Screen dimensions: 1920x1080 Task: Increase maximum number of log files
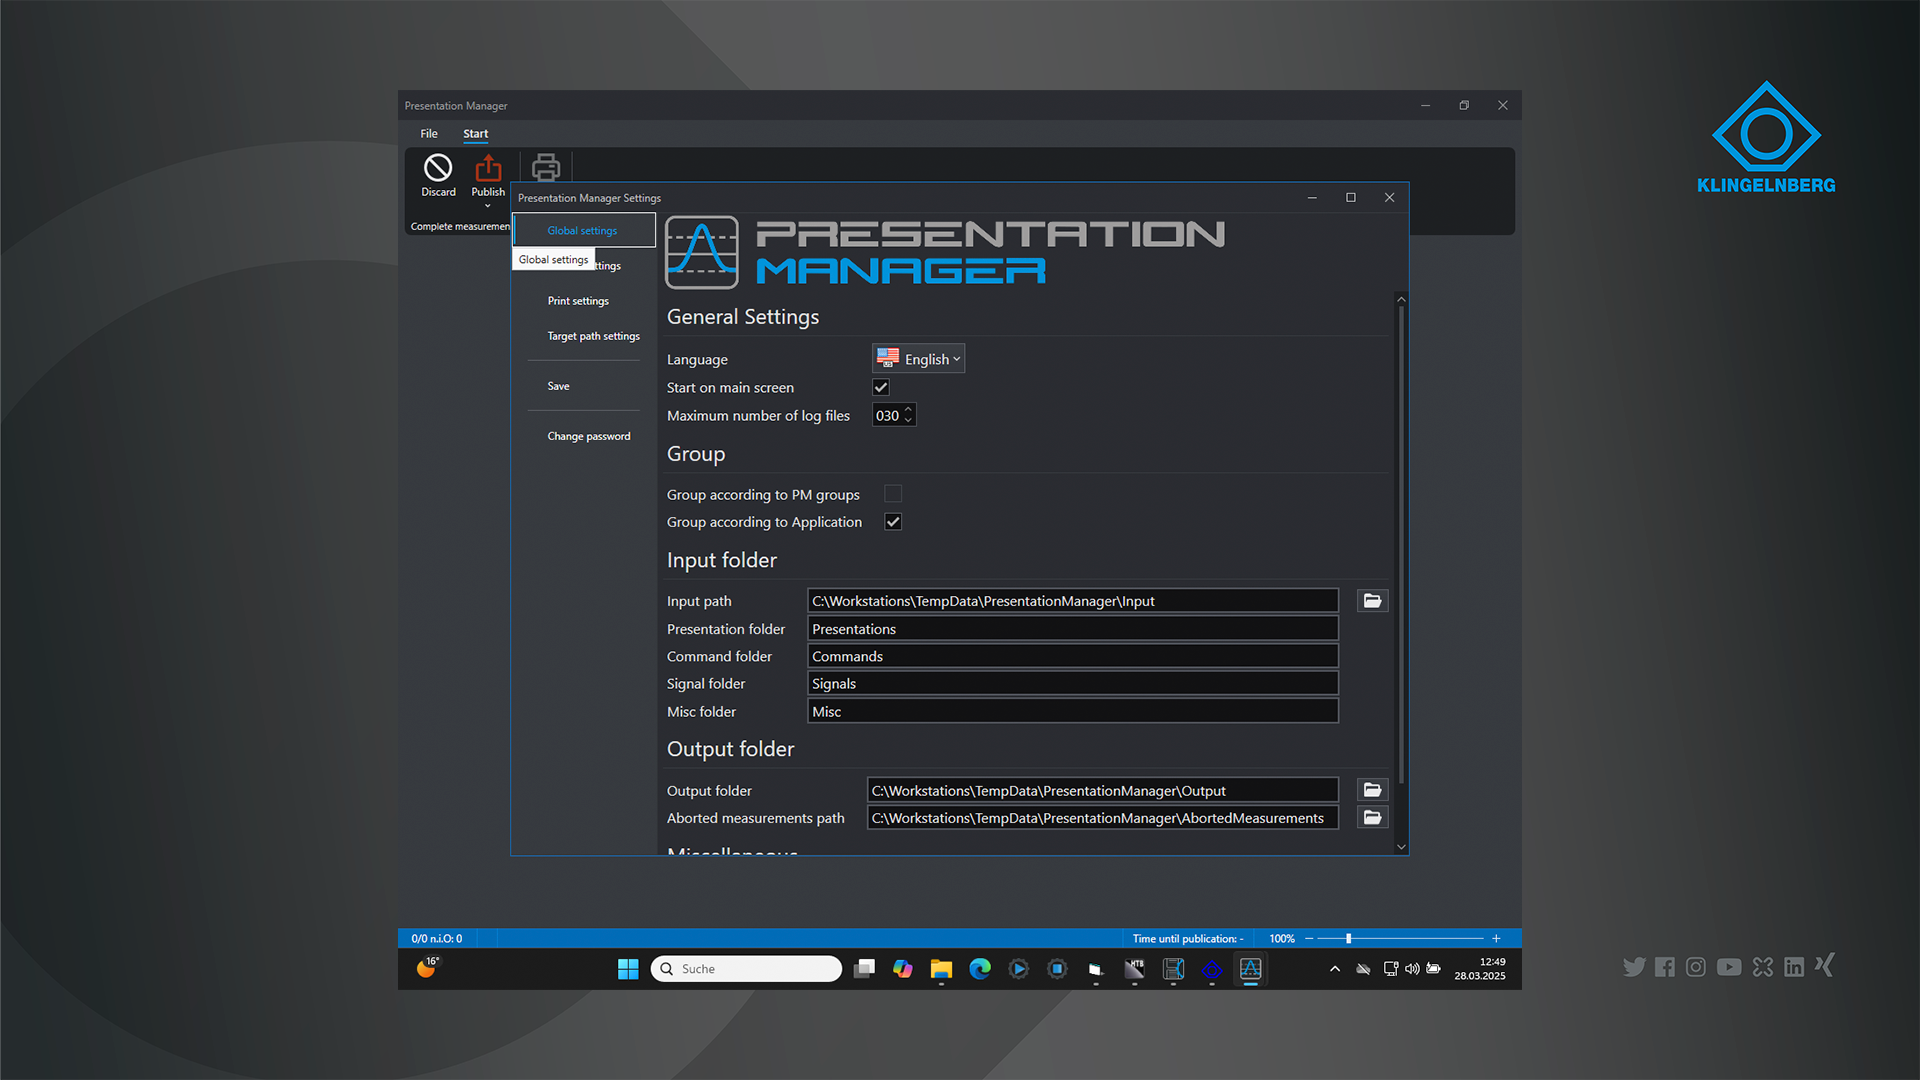tap(908, 410)
